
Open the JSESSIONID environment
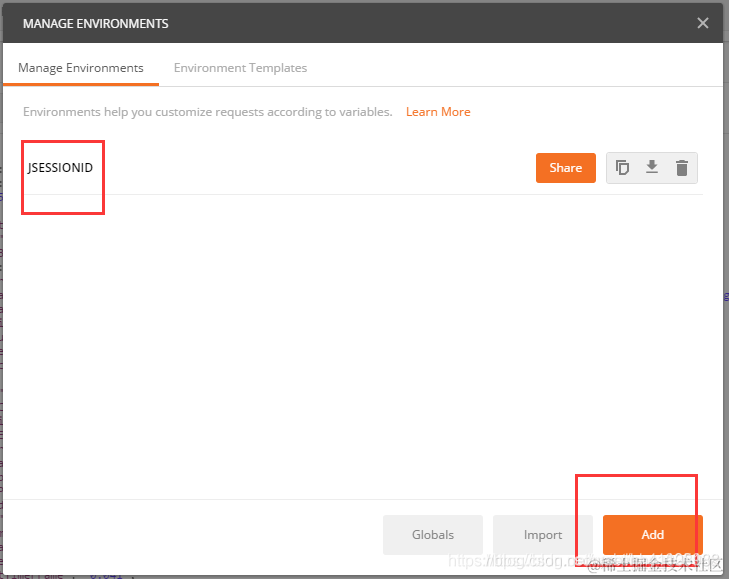(x=60, y=167)
